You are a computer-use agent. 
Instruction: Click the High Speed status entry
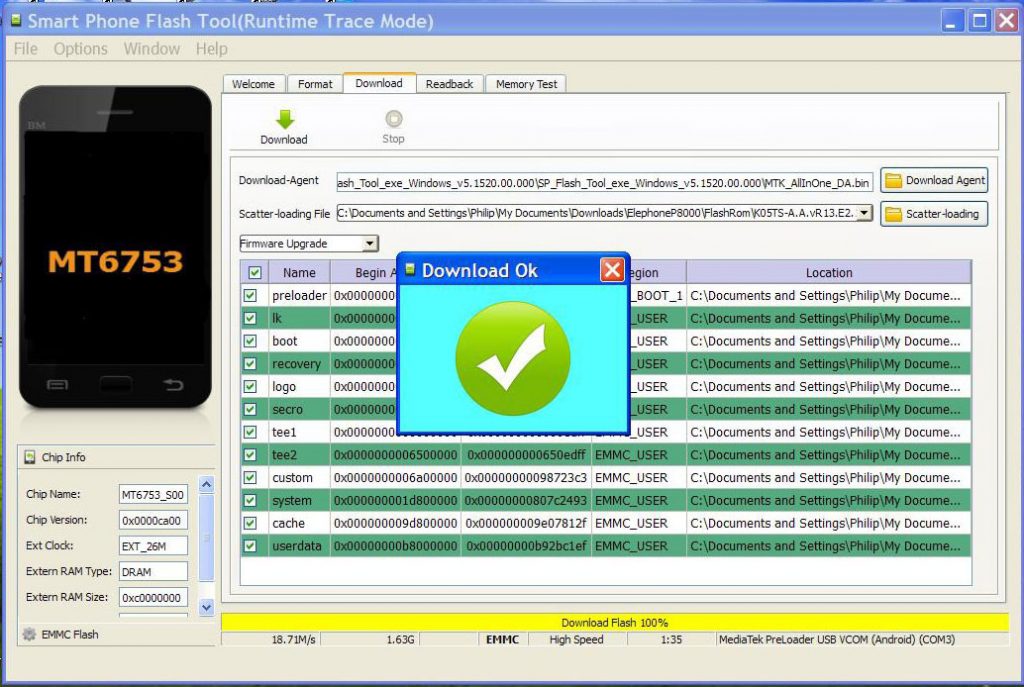tap(576, 639)
